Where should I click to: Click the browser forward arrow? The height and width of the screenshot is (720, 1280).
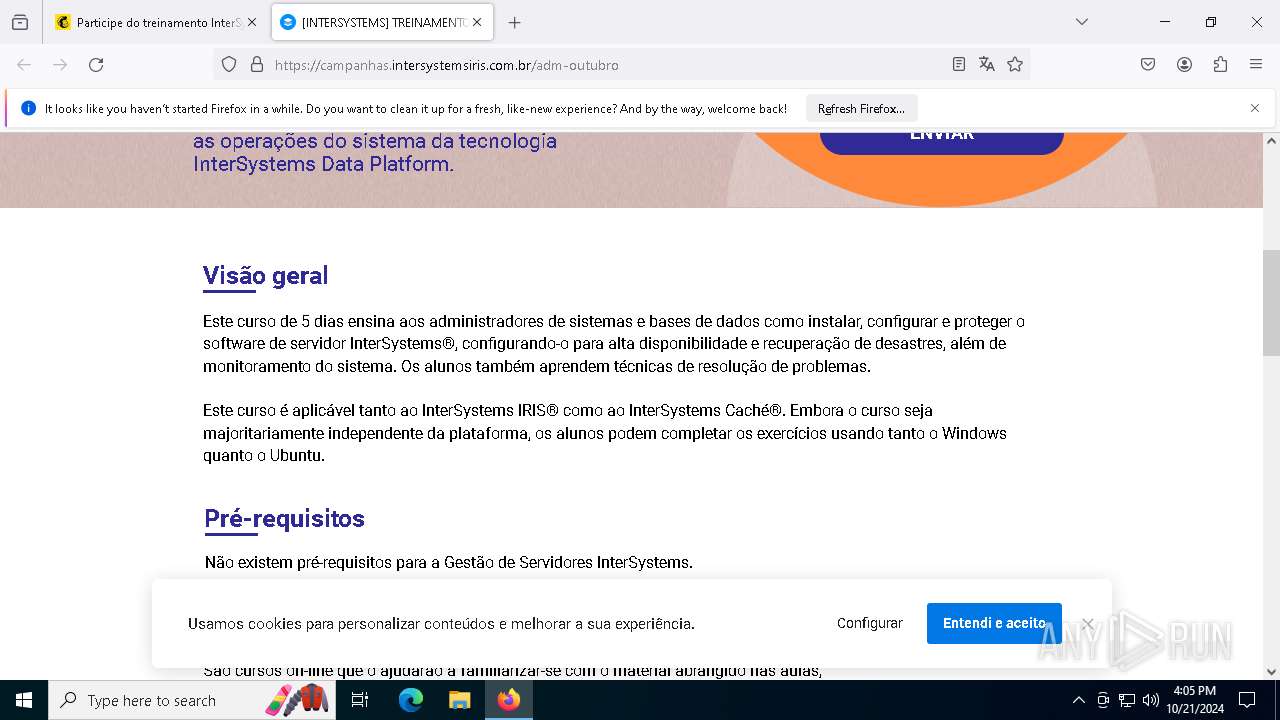point(60,65)
